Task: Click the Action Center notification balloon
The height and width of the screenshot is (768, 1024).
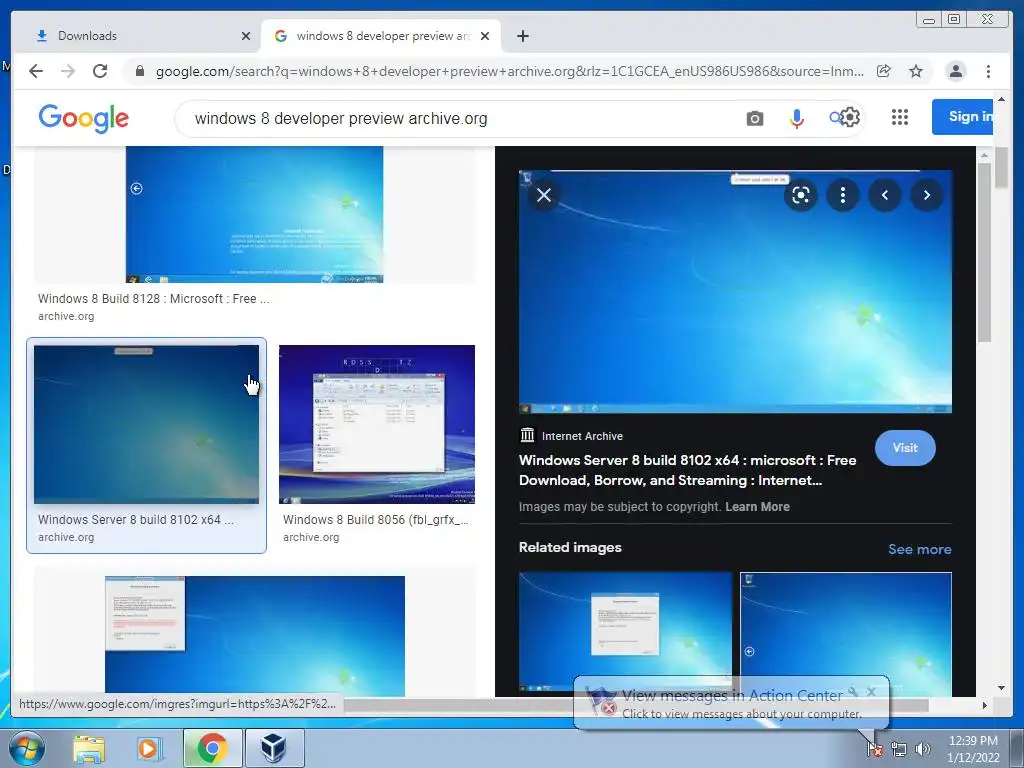Action: coord(731,703)
